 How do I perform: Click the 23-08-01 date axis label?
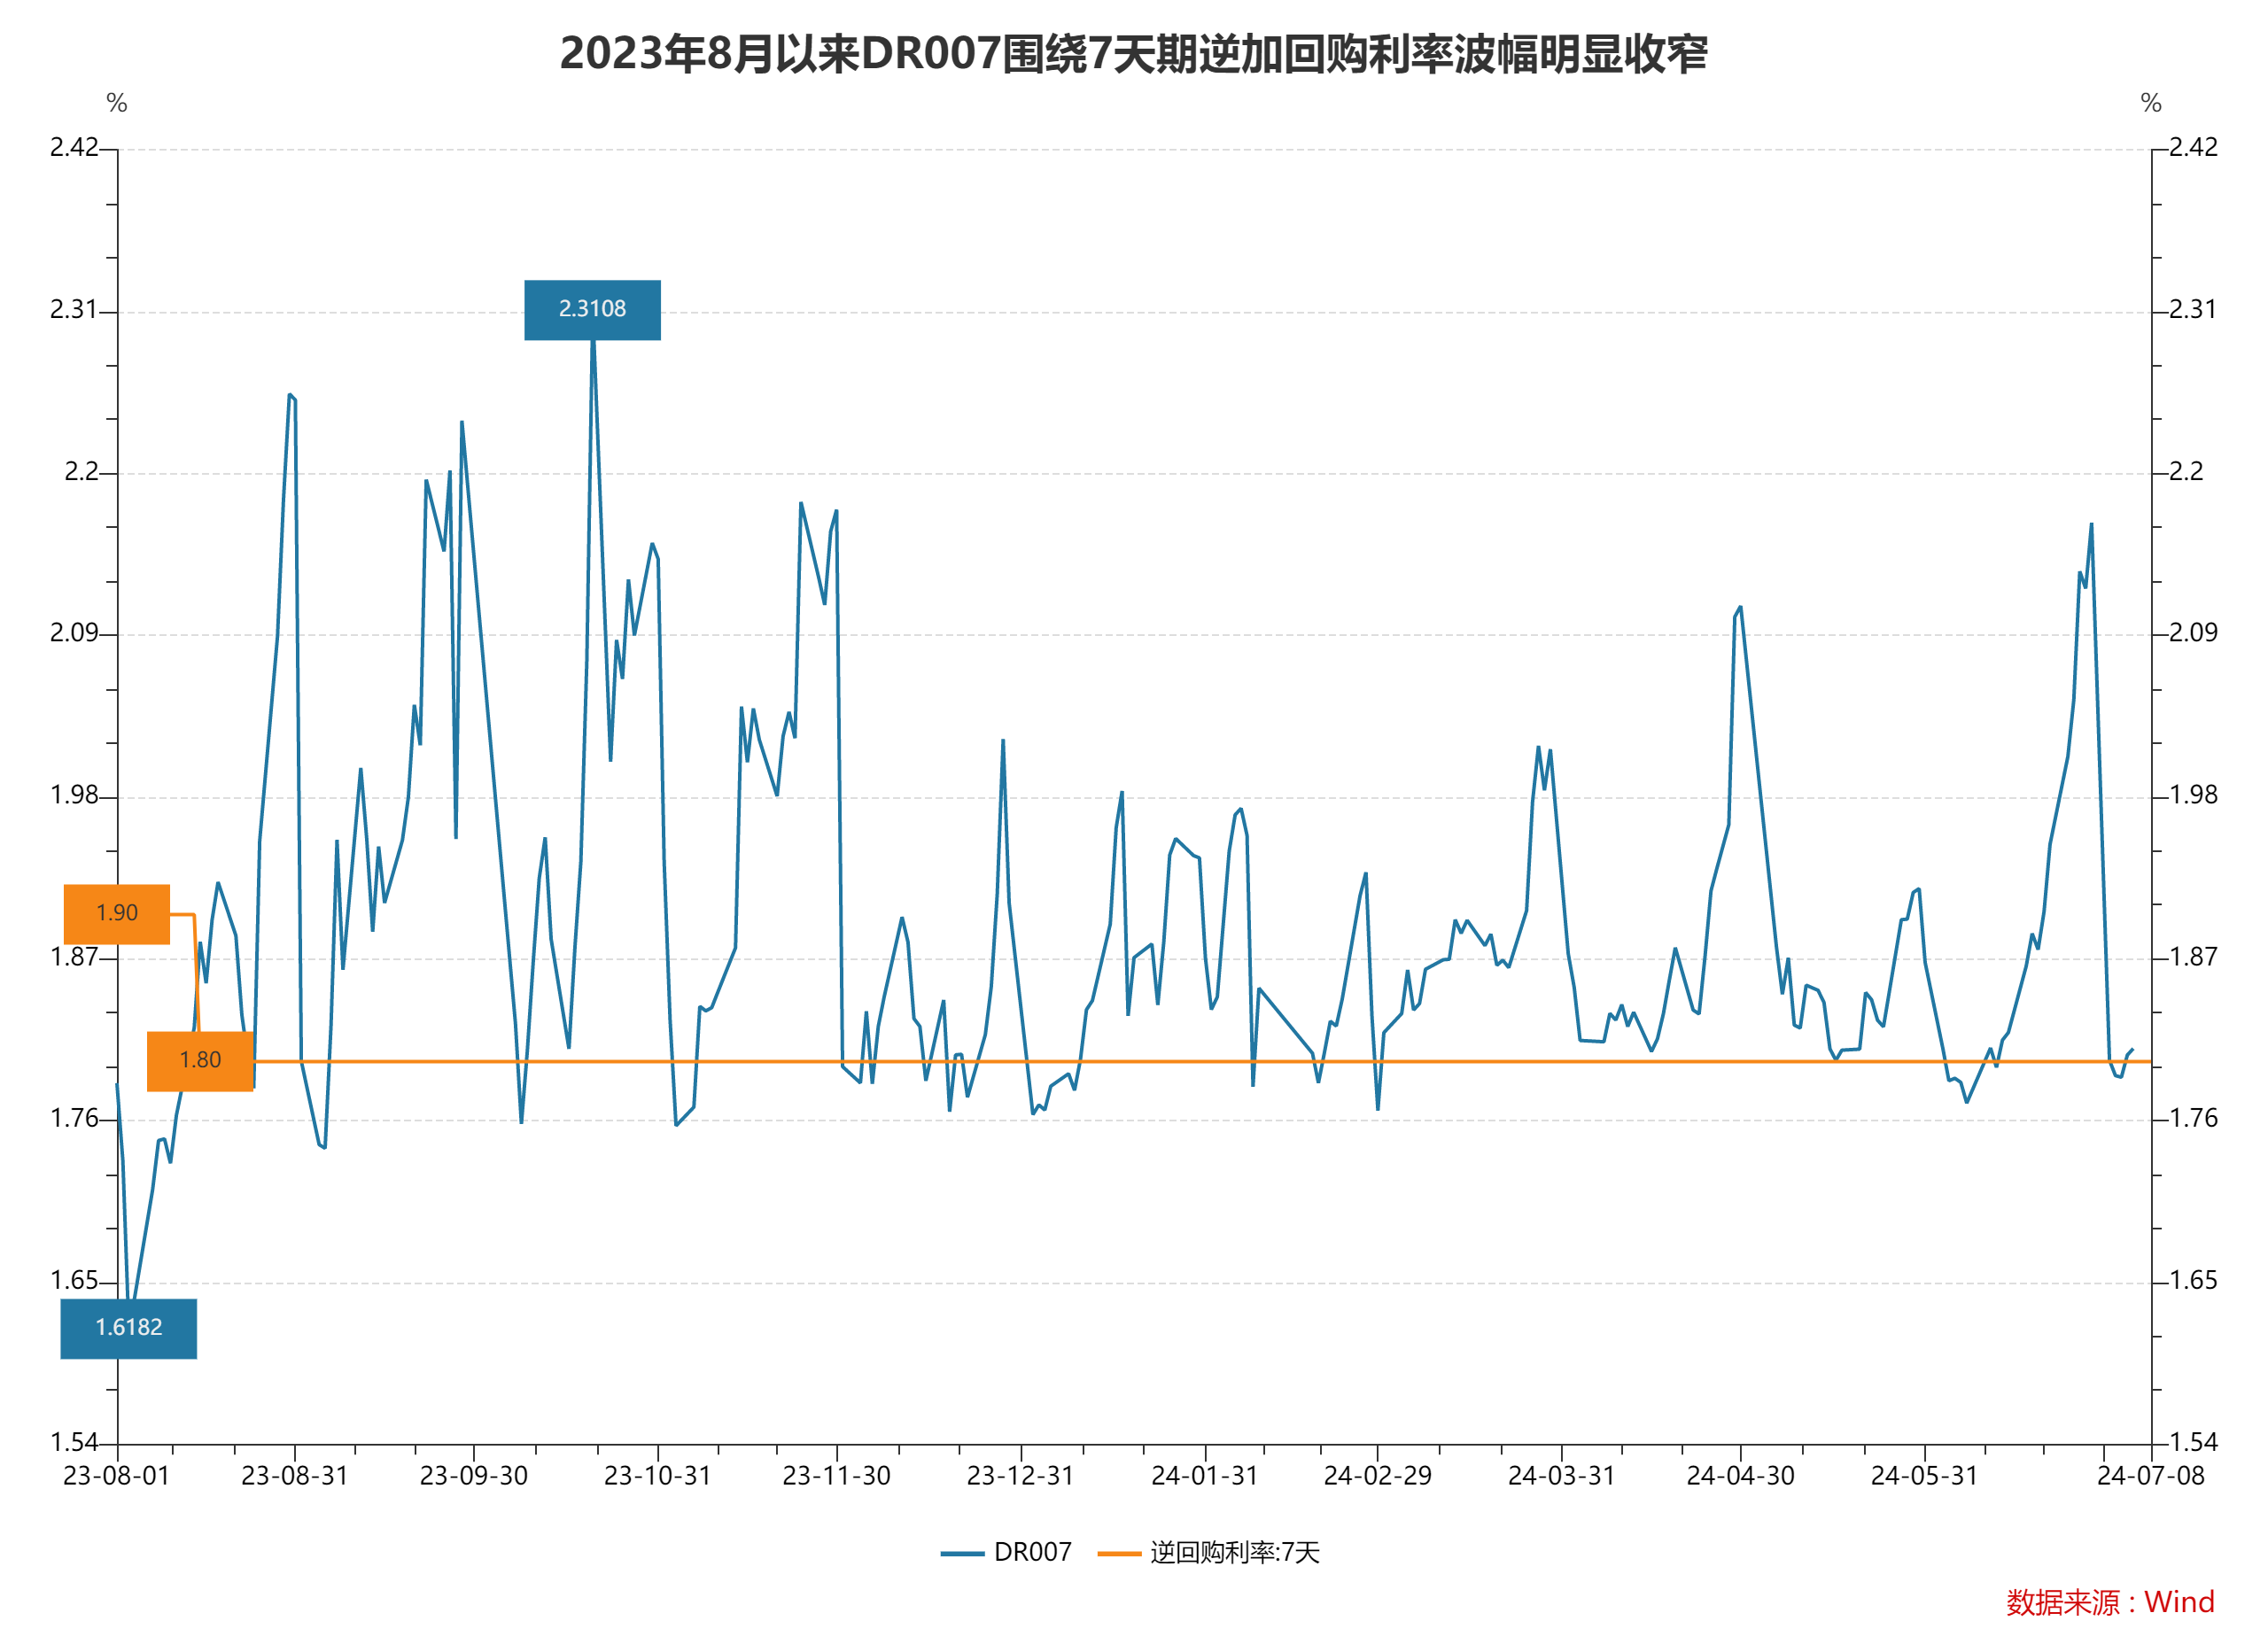117,1476
